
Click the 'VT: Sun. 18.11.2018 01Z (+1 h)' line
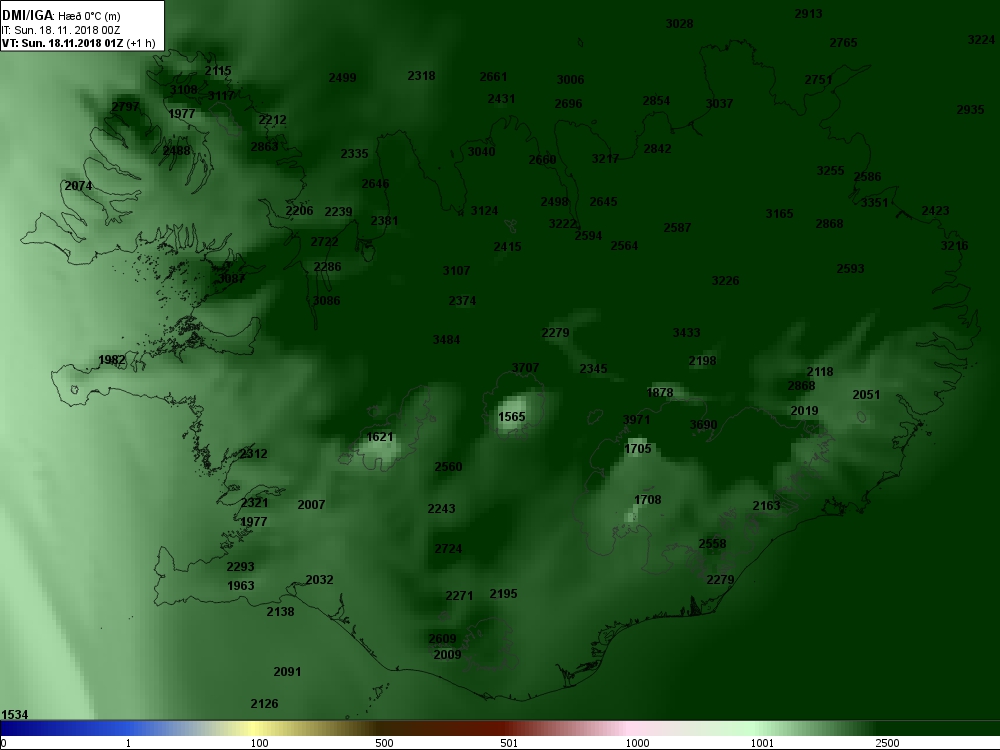coord(78,43)
